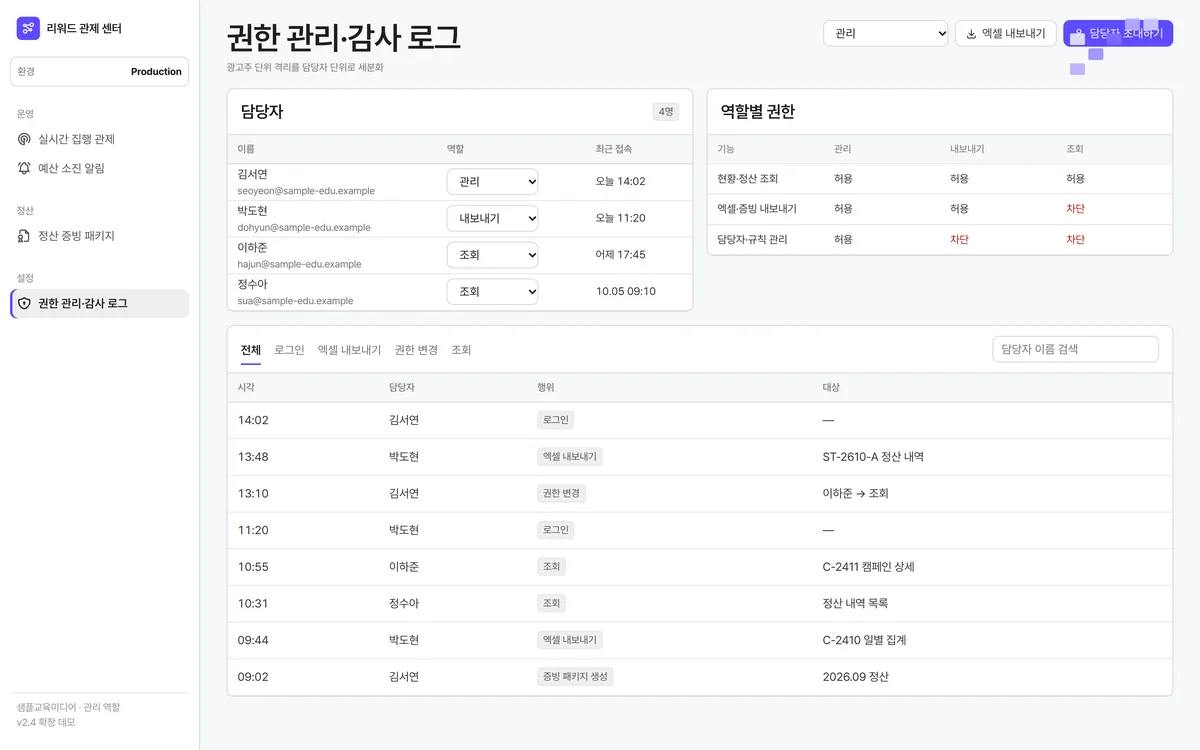Switch to the 로그인 log tab
Image resolution: width=1200 pixels, height=750 pixels.
[x=289, y=350]
